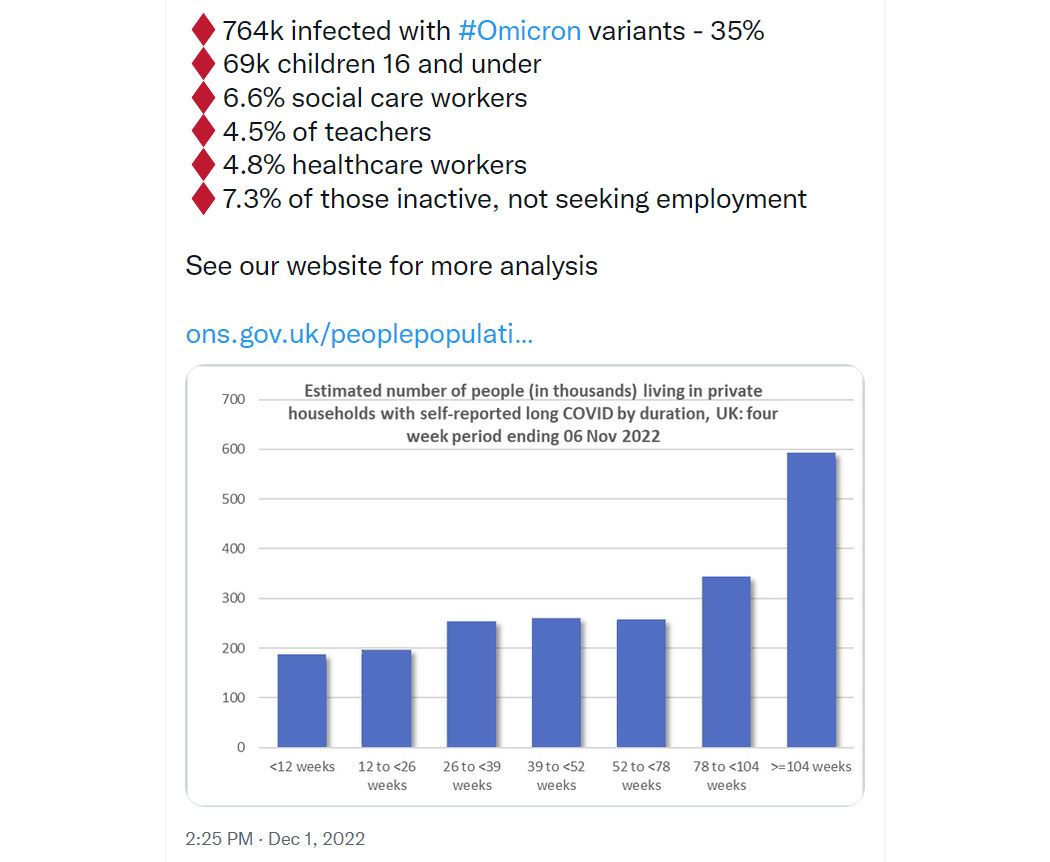Click the diamond beside healthcare workers
This screenshot has height=862, width=1050.
click(203, 165)
